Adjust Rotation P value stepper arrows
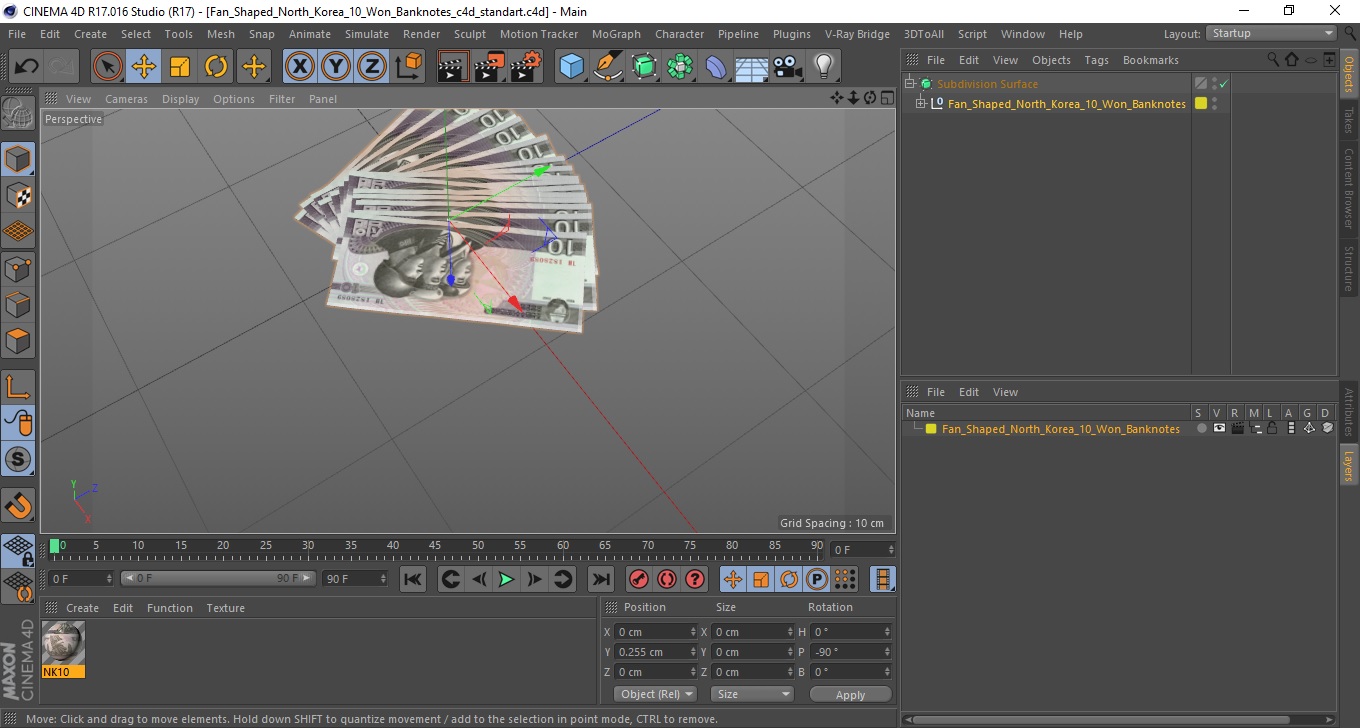1360x728 pixels. click(887, 652)
